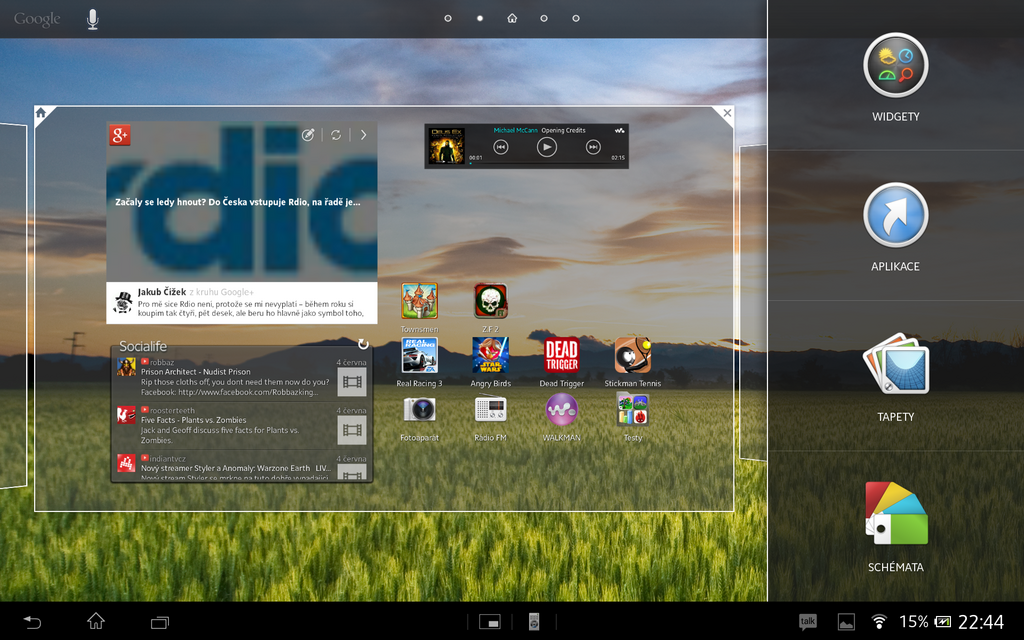Refresh the Socialife feed
Image resolution: width=1024 pixels, height=640 pixels.
point(362,342)
